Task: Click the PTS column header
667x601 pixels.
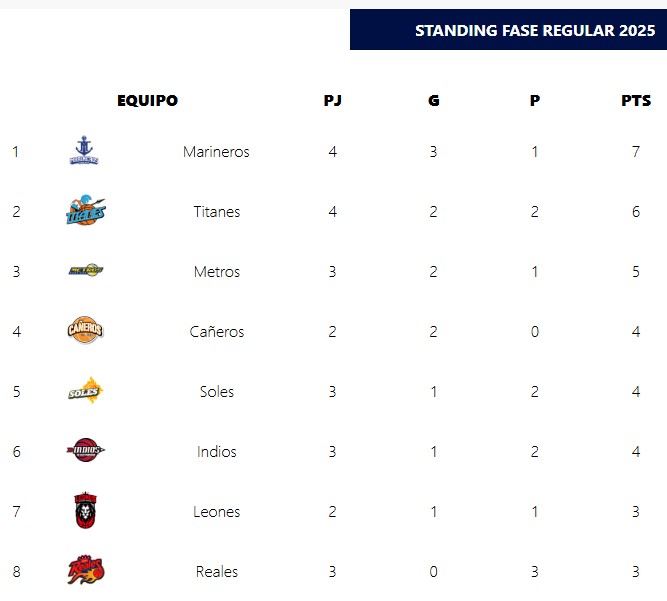Action: pyautogui.click(x=636, y=100)
